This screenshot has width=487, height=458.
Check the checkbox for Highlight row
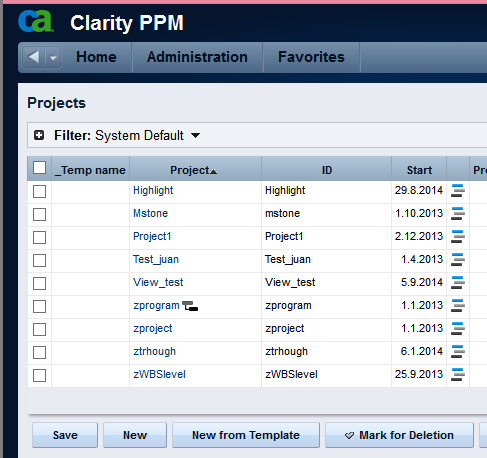click(x=40, y=191)
